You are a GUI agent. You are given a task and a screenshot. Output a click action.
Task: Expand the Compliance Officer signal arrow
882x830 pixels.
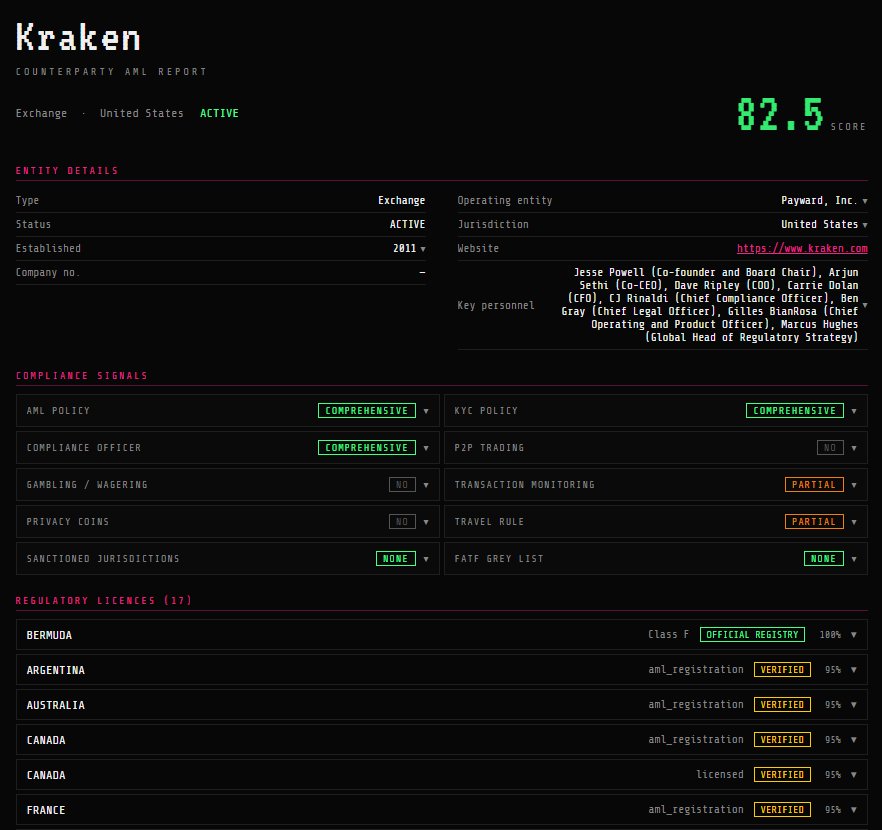pos(426,448)
